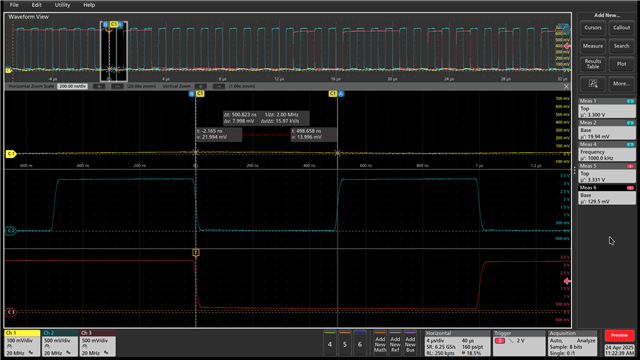Turn on channel 5

point(345,344)
